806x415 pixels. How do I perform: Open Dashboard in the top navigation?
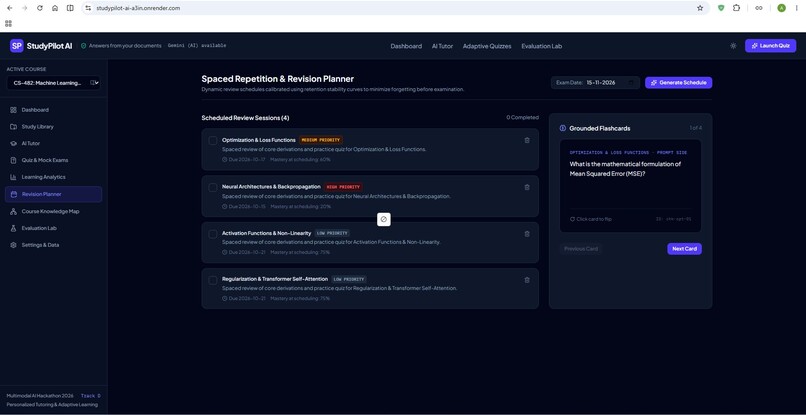pos(406,46)
